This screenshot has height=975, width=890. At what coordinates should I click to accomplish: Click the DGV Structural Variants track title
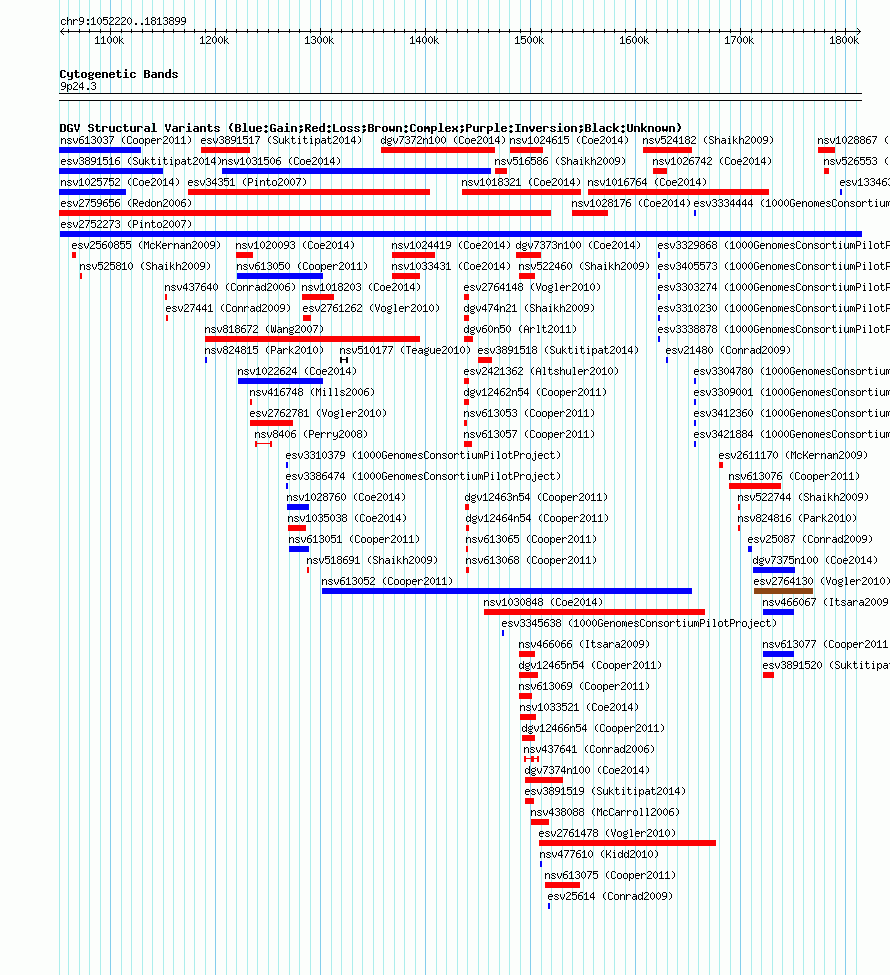371,128
